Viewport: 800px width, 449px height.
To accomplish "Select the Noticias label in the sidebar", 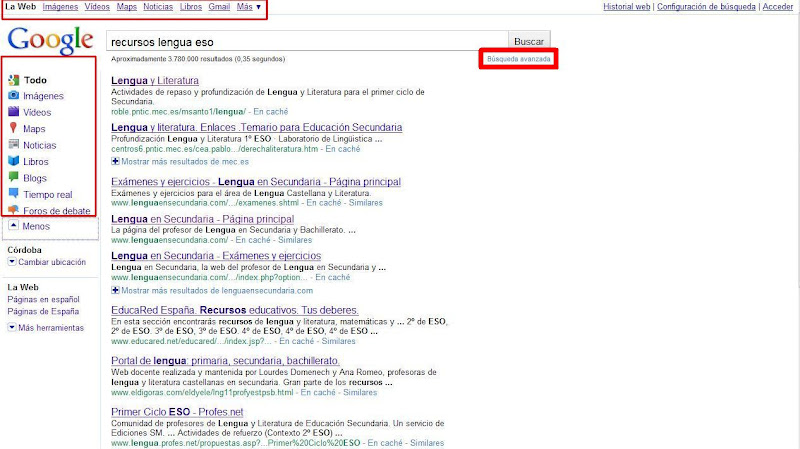I will click(40, 145).
